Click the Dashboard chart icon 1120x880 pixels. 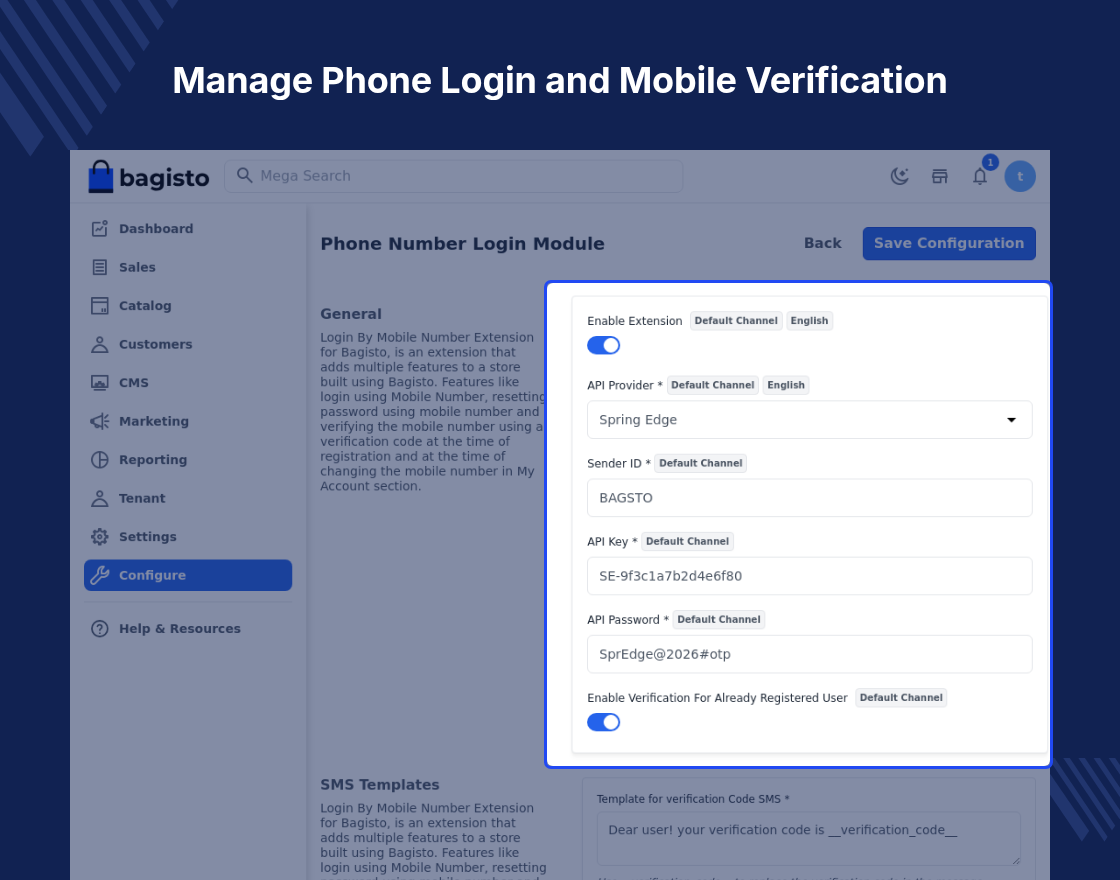(x=100, y=229)
